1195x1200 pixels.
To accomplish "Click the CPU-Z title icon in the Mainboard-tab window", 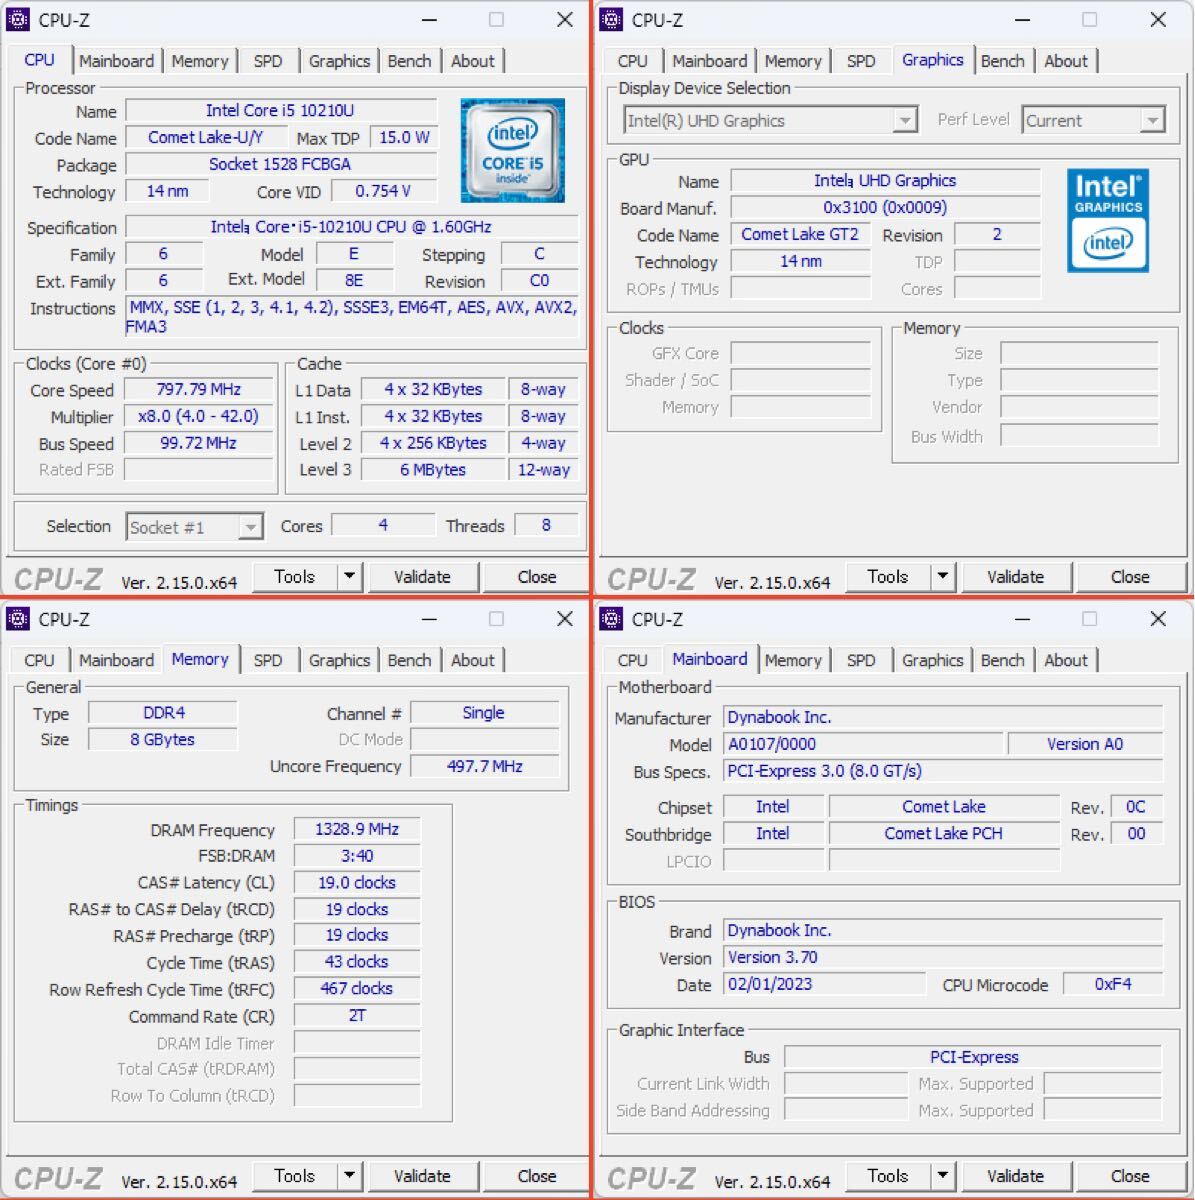I will point(611,619).
